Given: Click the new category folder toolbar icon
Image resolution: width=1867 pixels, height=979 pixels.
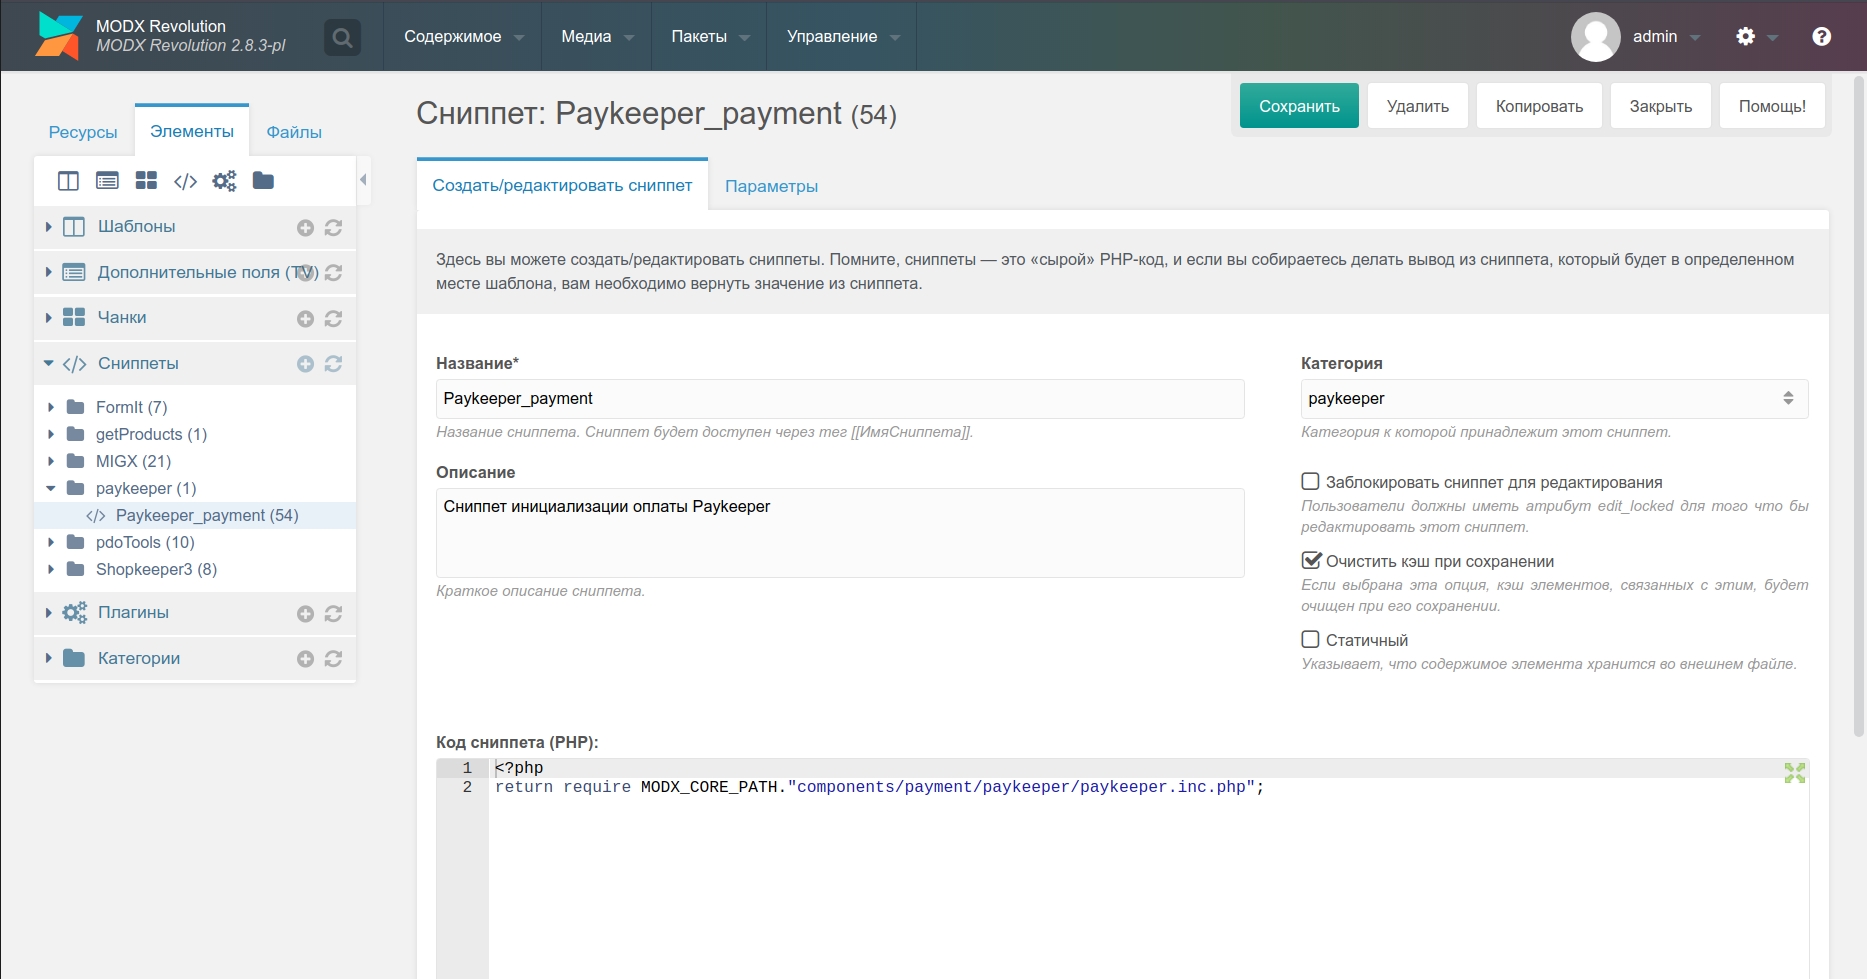Looking at the screenshot, I should pyautogui.click(x=263, y=181).
